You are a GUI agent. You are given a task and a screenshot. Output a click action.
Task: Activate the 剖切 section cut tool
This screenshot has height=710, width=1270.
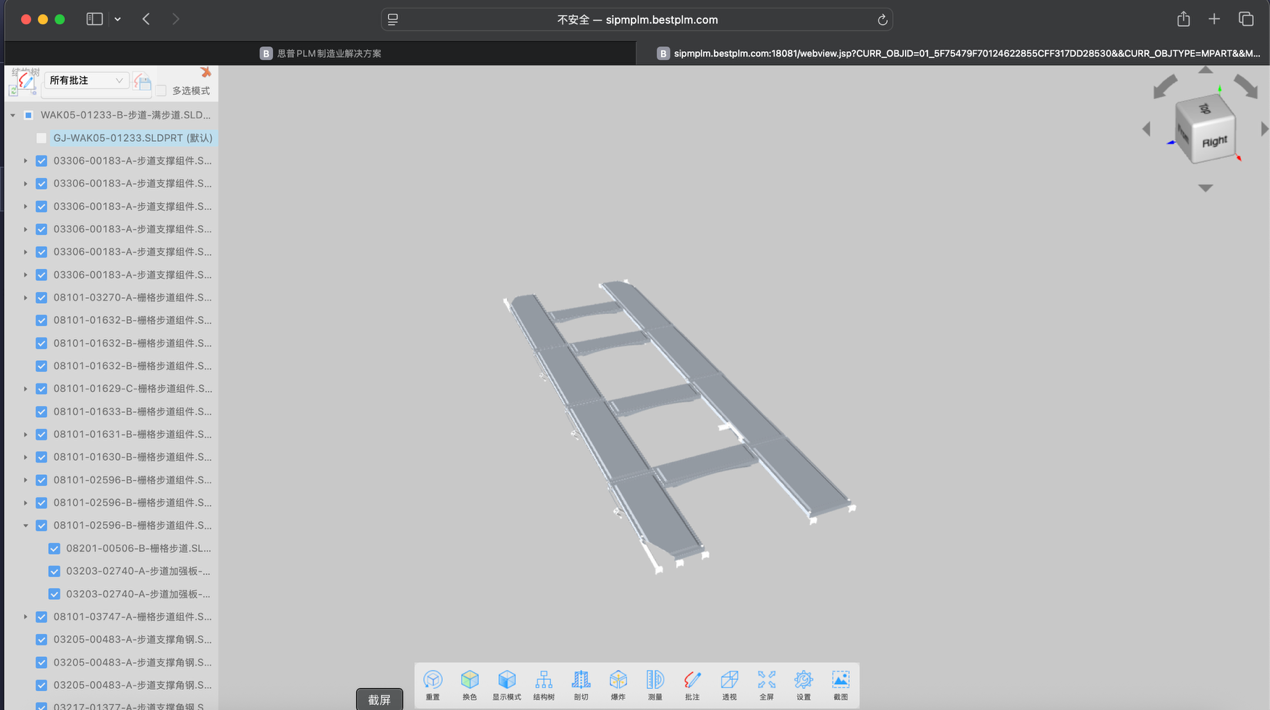click(x=581, y=685)
